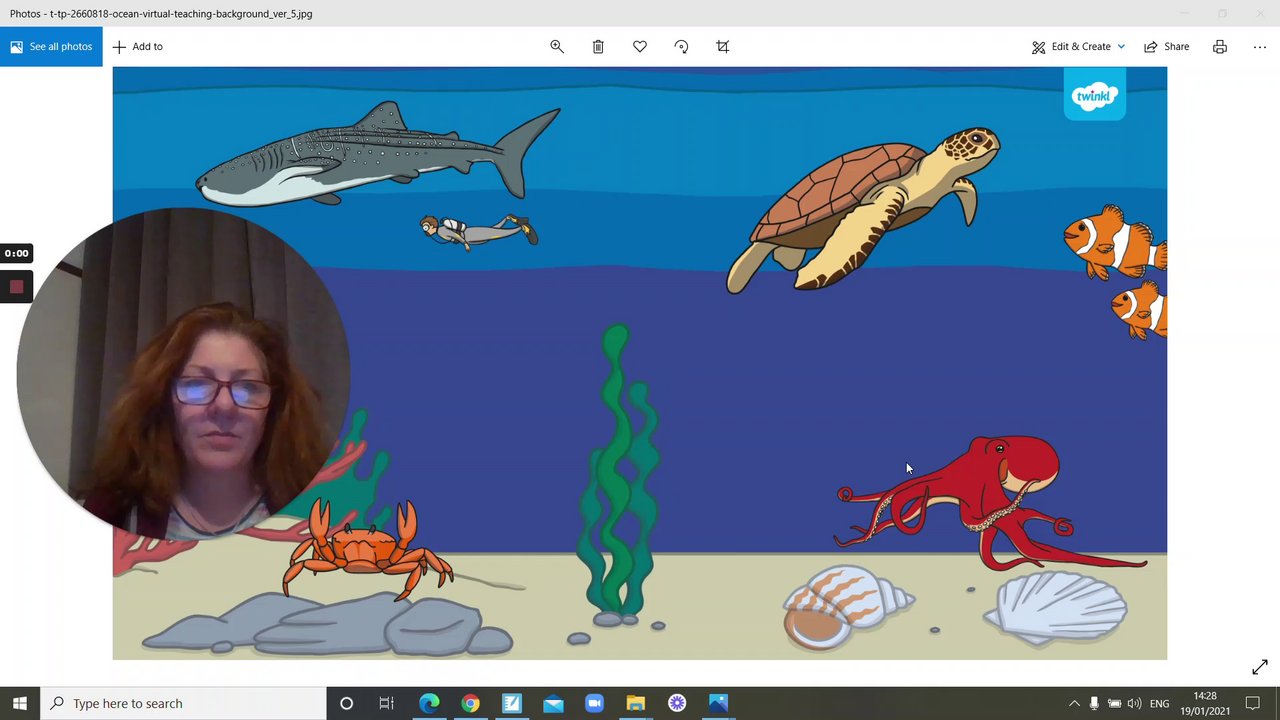Expand the Edit & Create dropdown arrow
Viewport: 1280px width, 720px height.
(x=1121, y=47)
